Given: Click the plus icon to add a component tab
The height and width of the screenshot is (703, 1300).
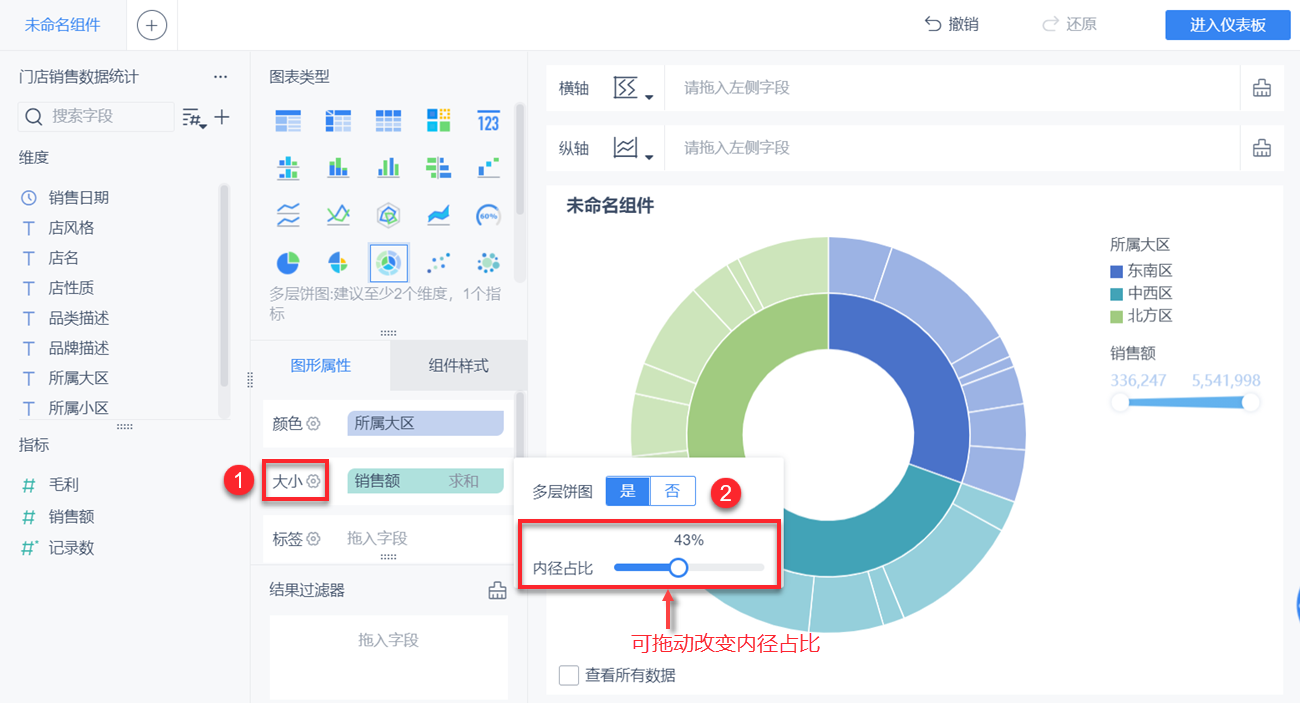Looking at the screenshot, I should [x=152, y=25].
